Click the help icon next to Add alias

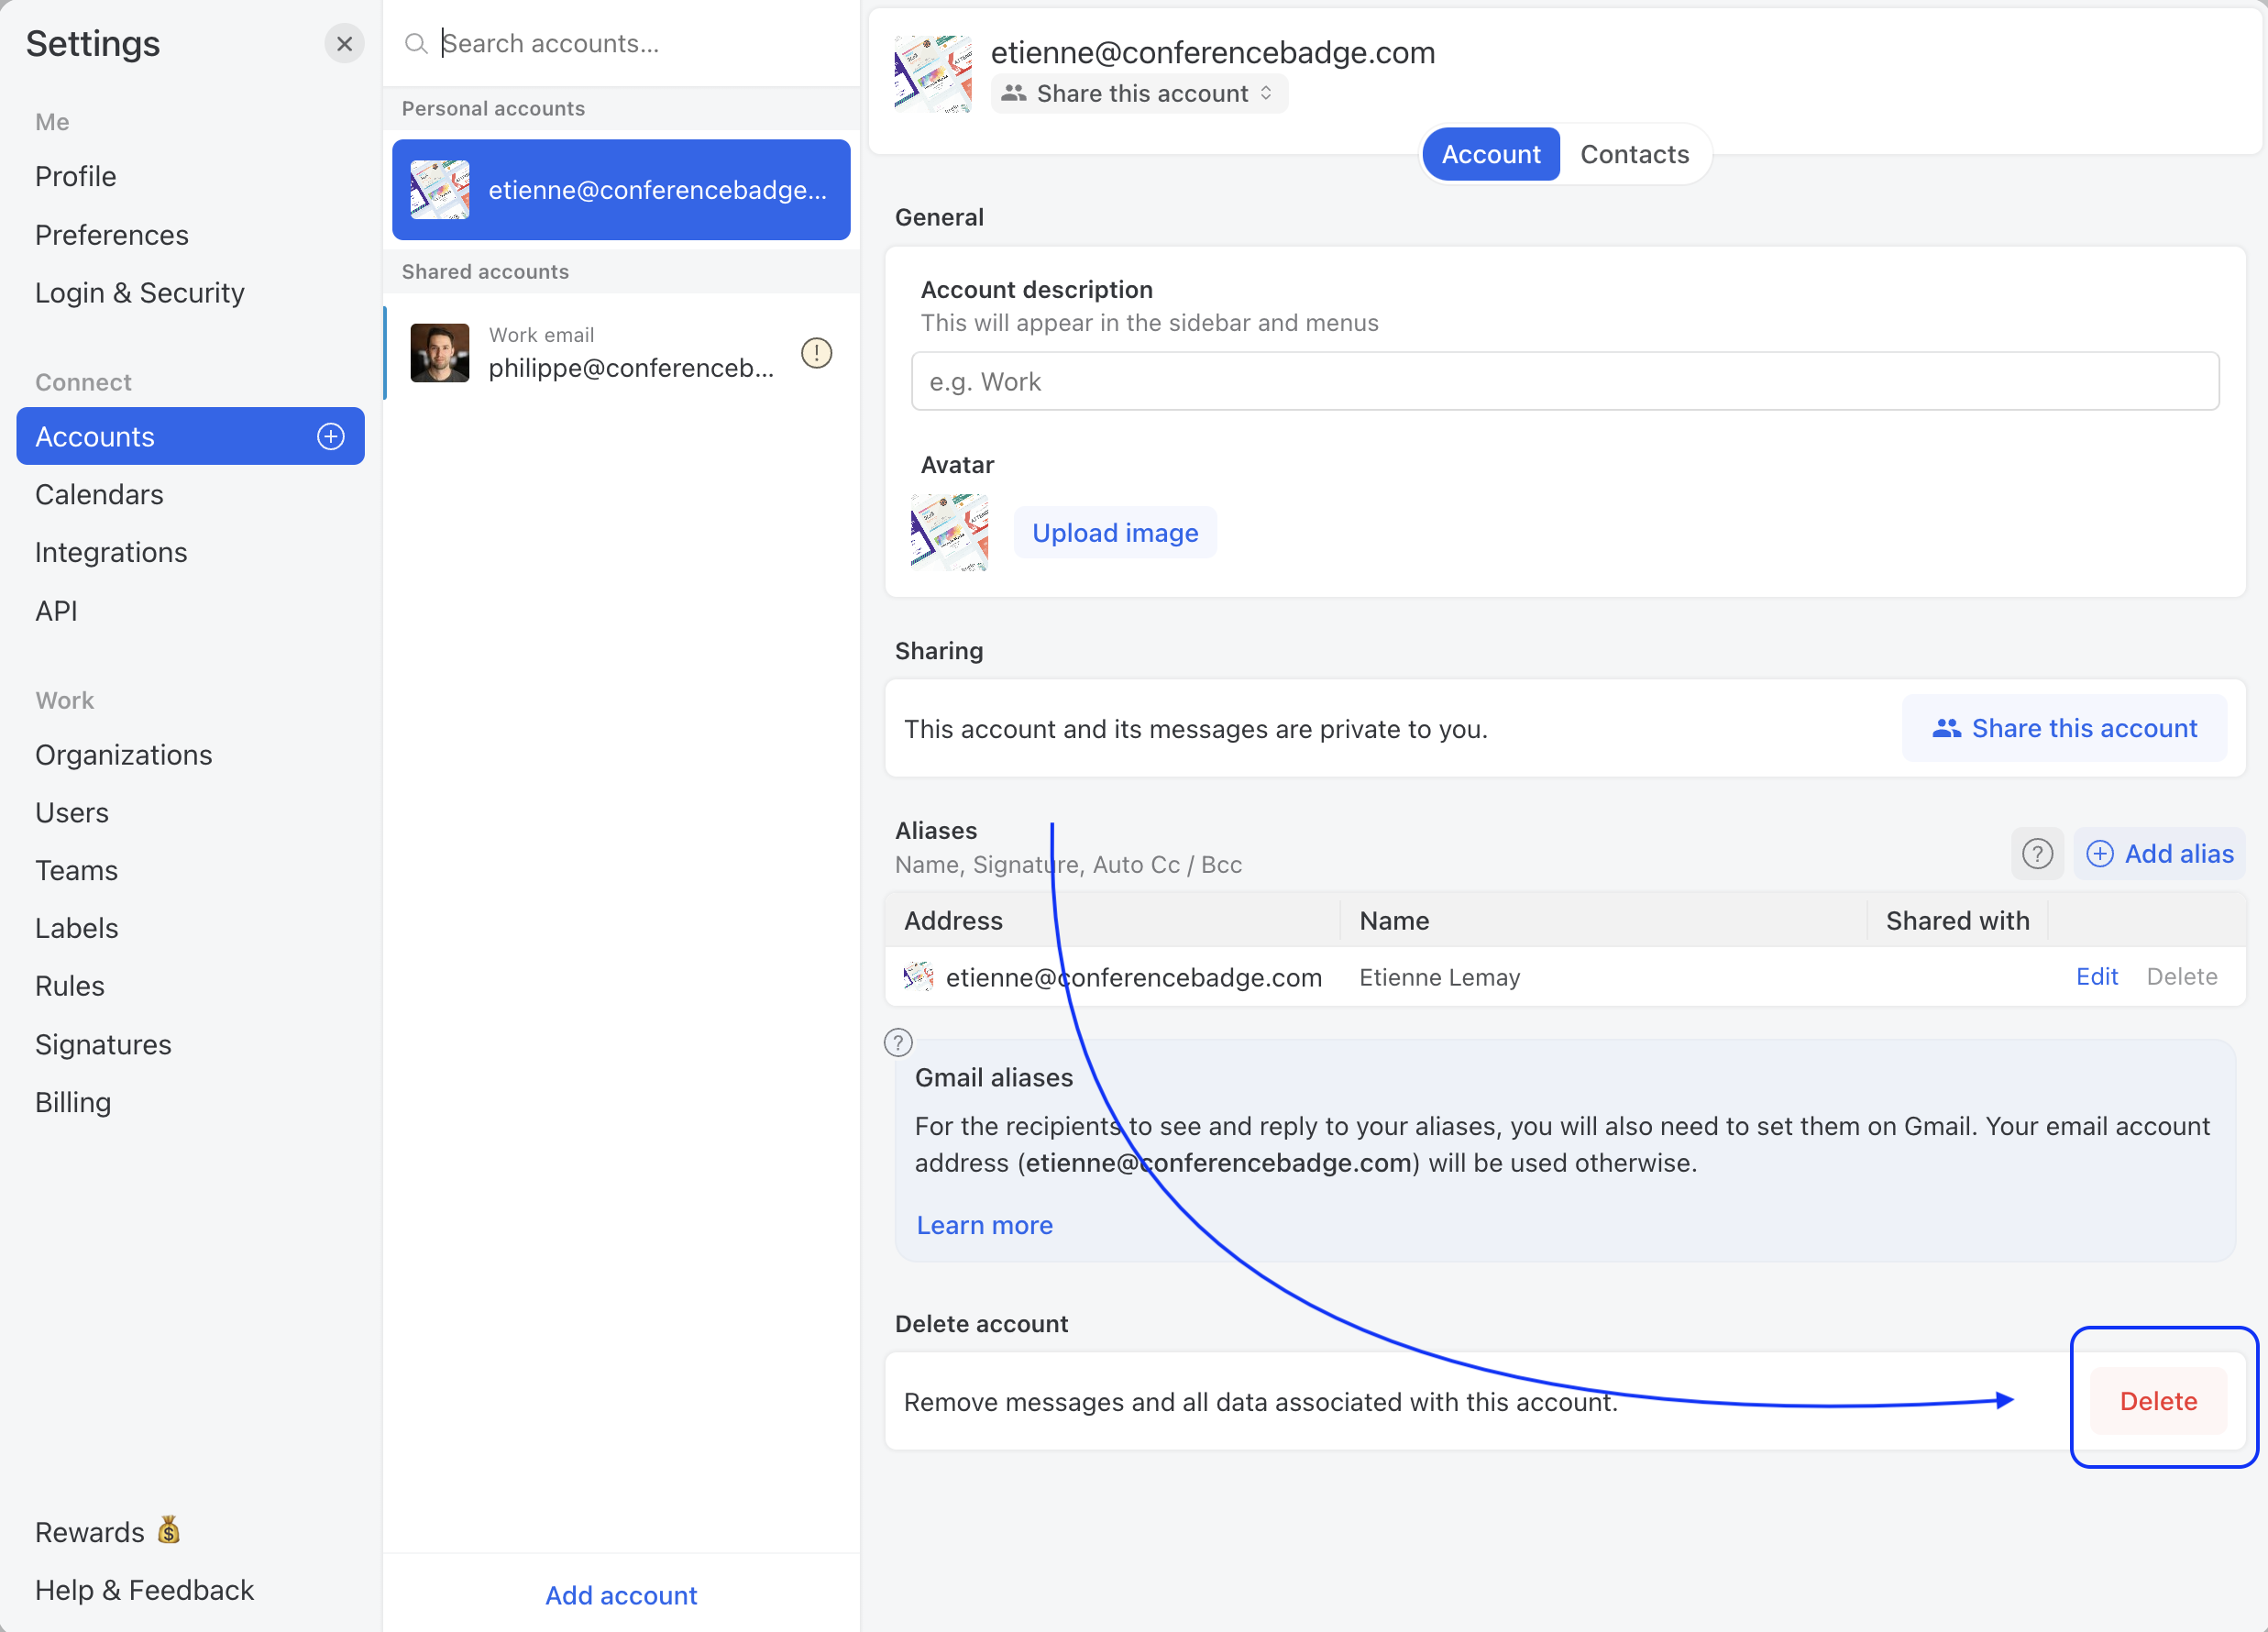pyautogui.click(x=2036, y=854)
